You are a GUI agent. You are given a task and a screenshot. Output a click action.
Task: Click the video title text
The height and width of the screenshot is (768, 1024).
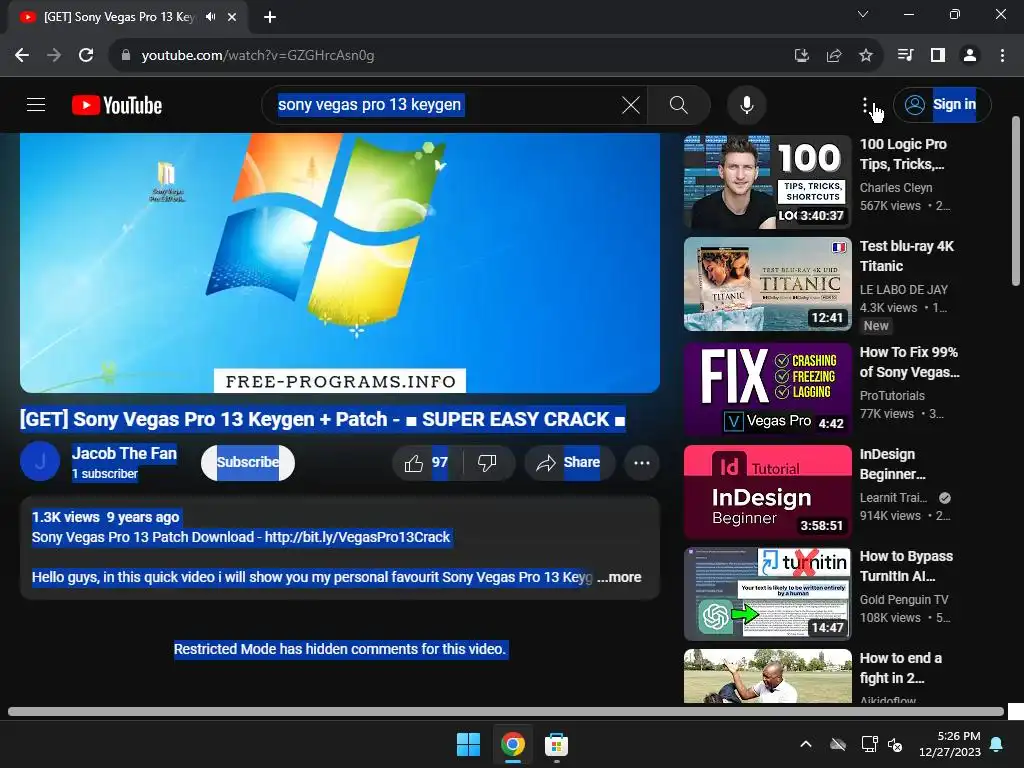click(x=323, y=419)
